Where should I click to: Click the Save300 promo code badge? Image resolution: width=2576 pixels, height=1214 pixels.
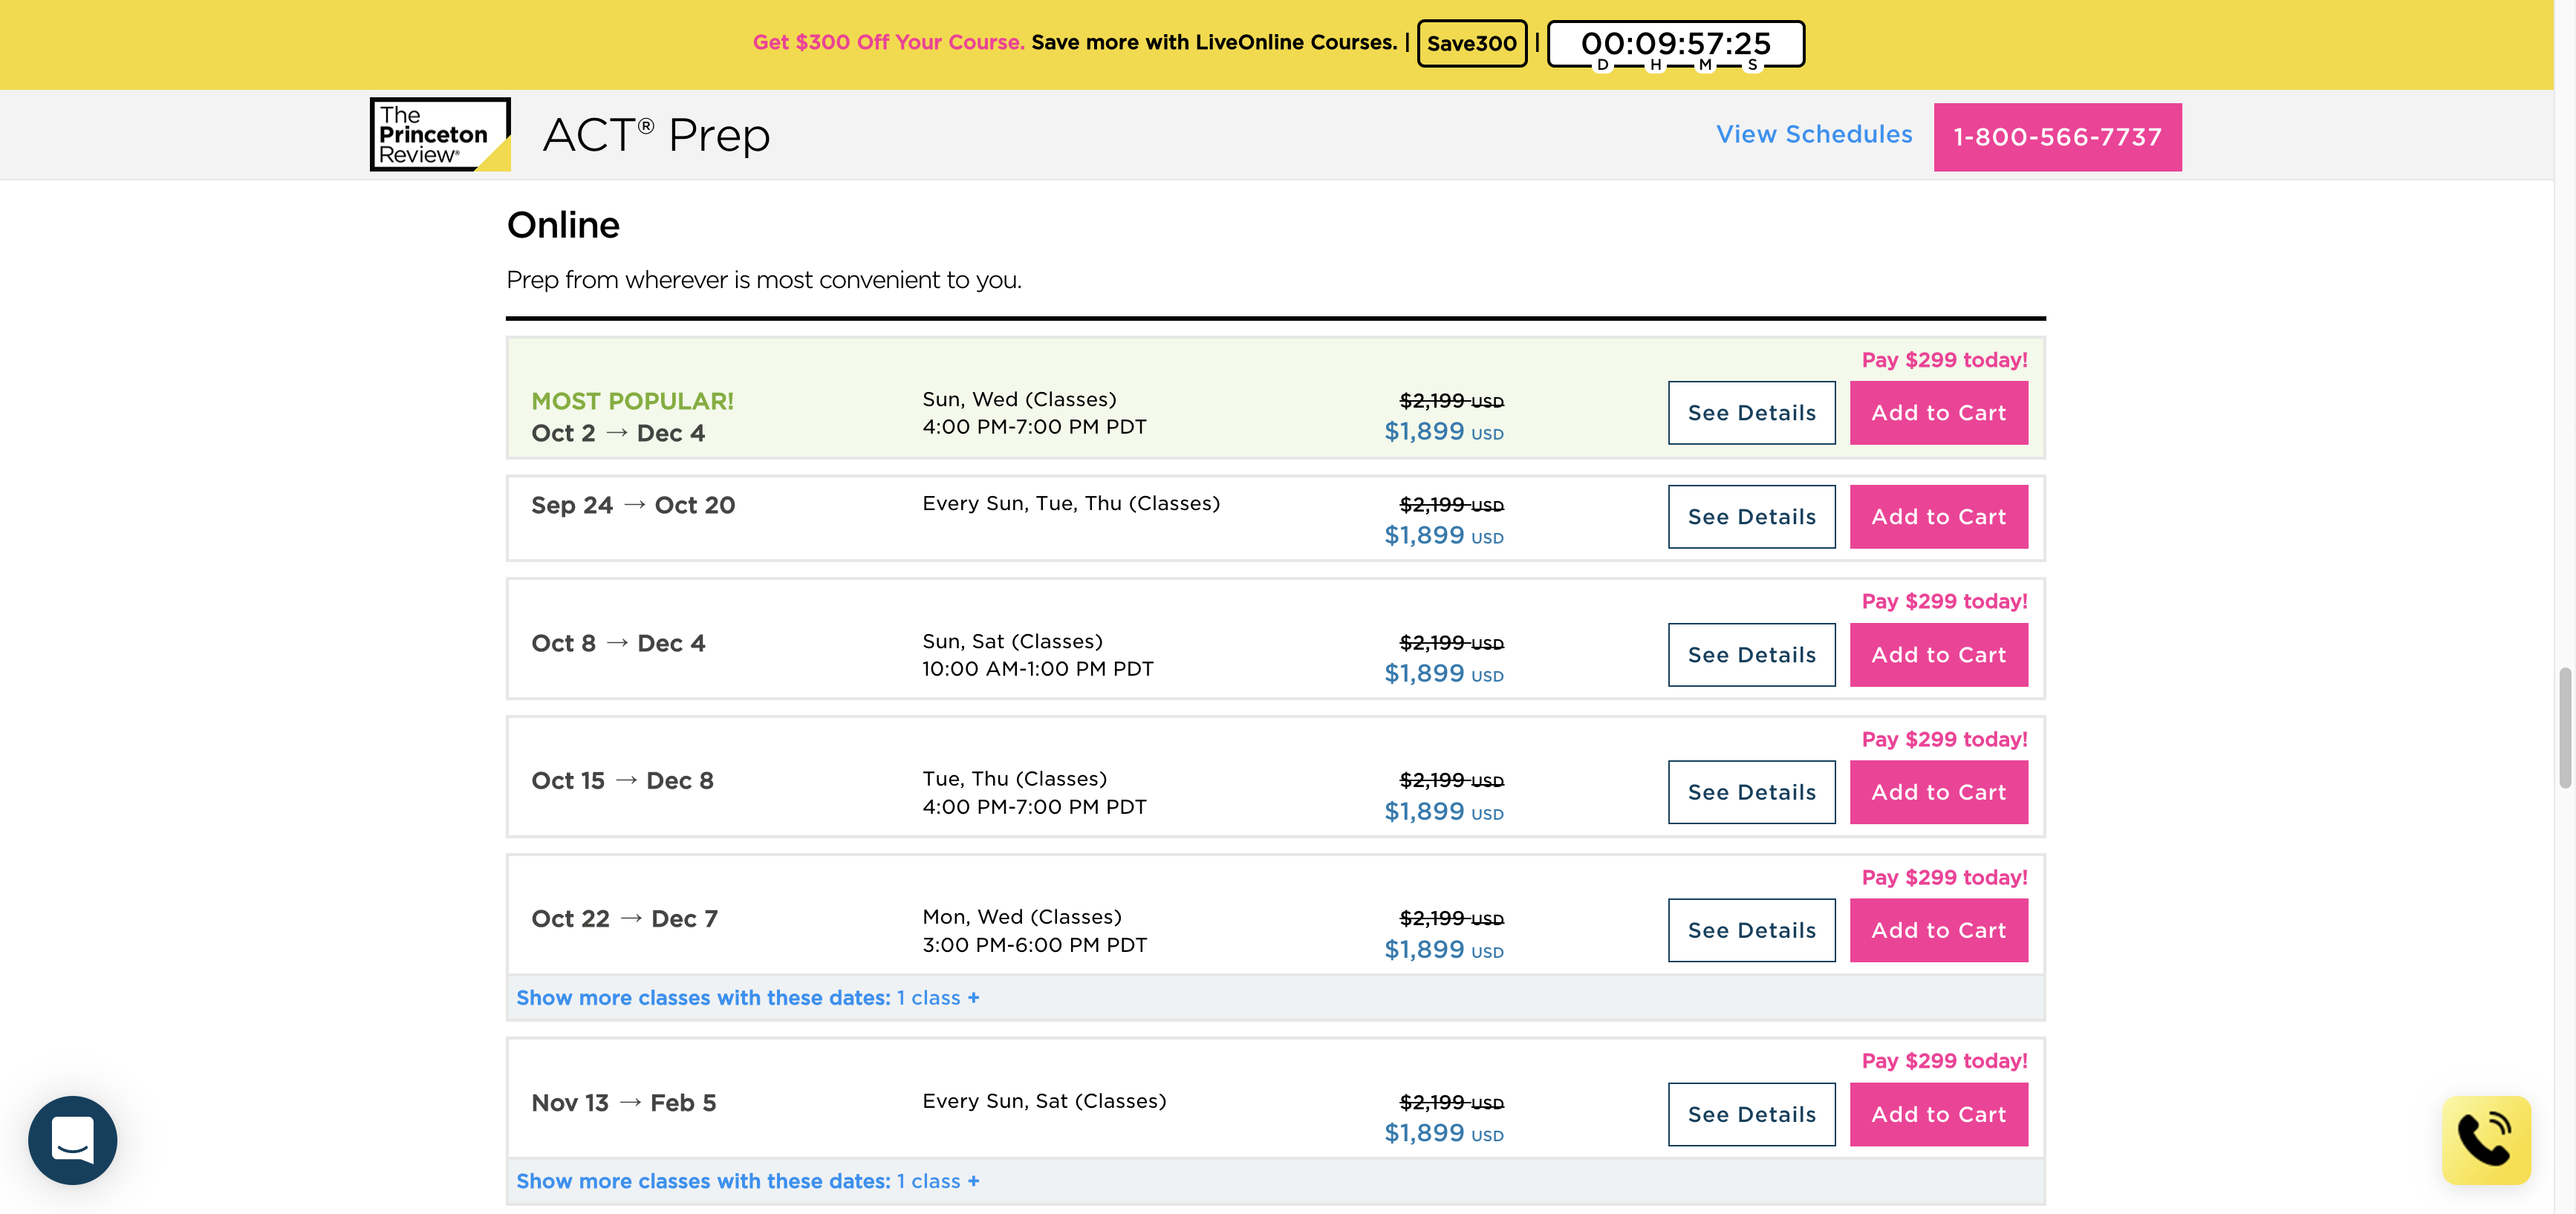(1471, 43)
